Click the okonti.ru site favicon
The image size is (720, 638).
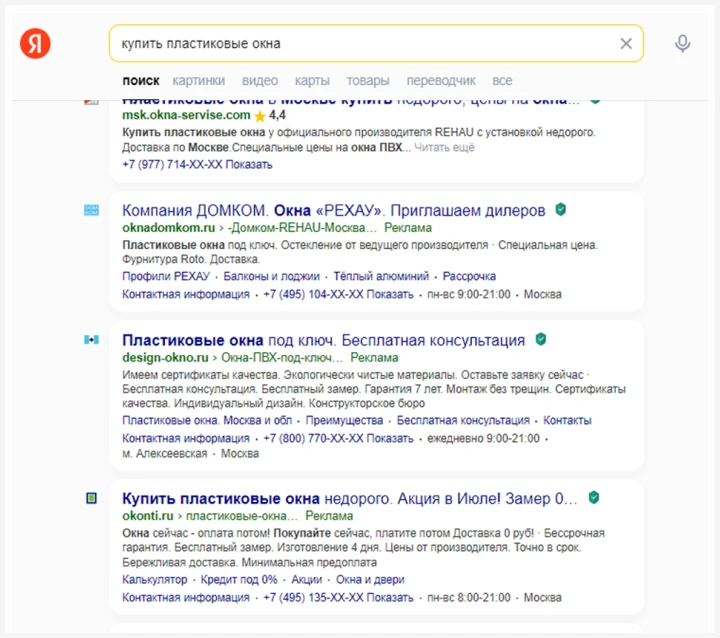[x=92, y=497]
